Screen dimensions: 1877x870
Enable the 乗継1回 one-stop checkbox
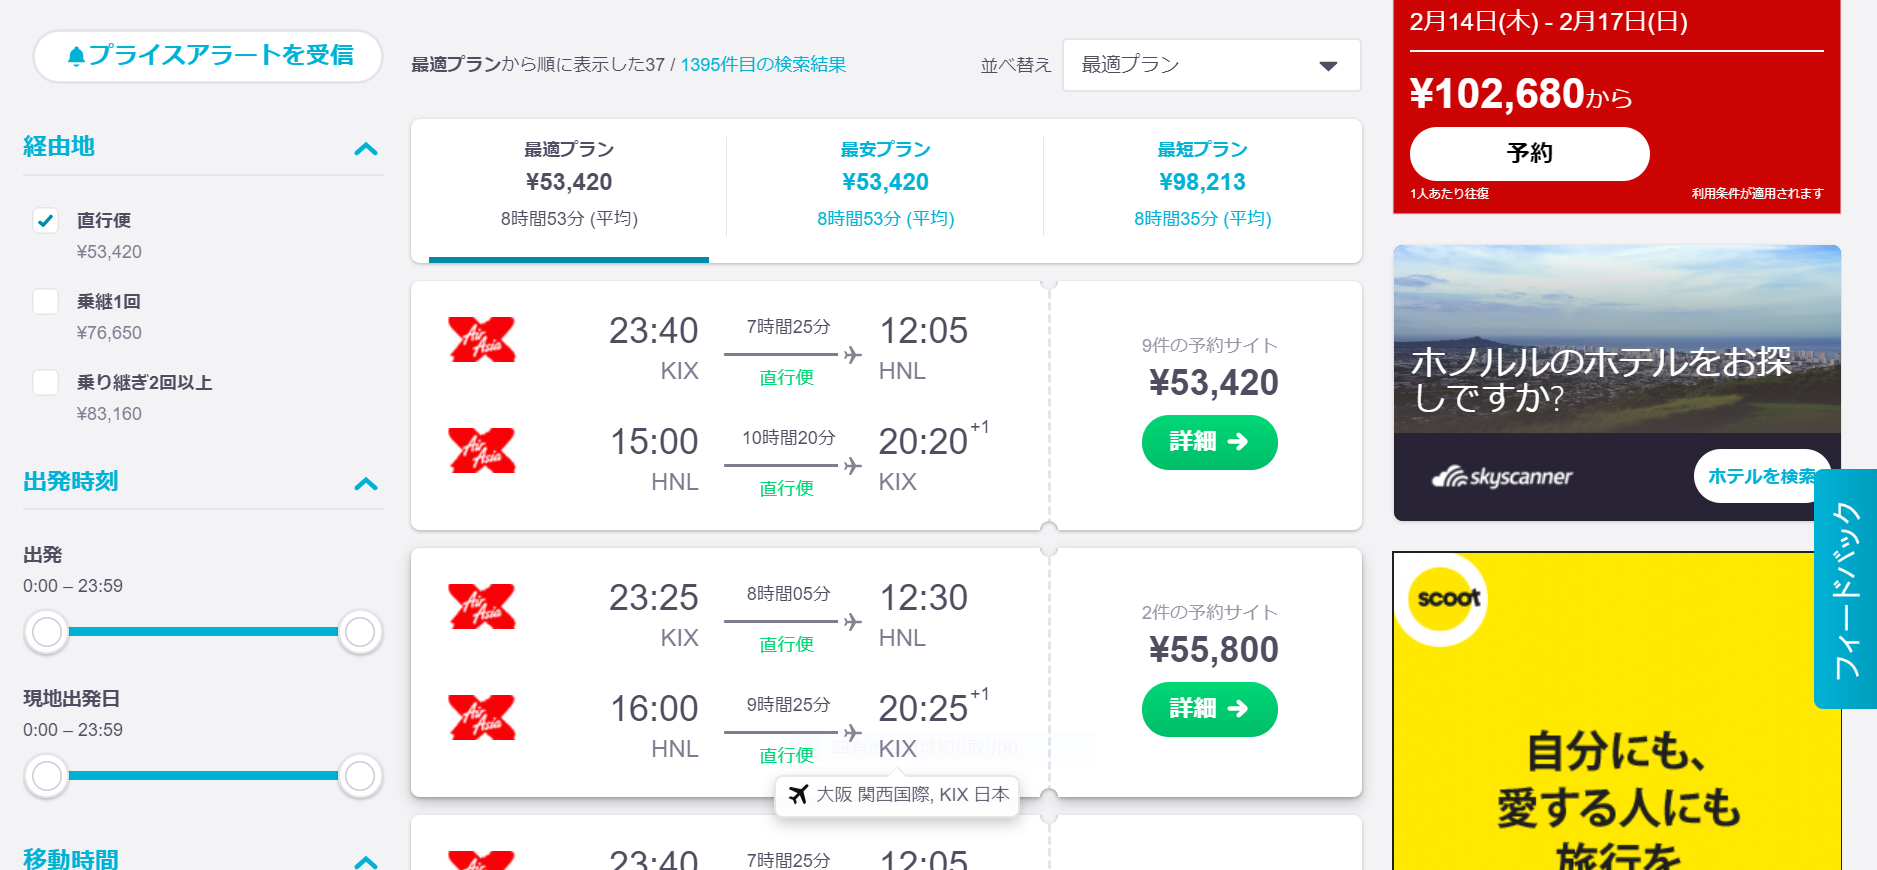click(46, 301)
